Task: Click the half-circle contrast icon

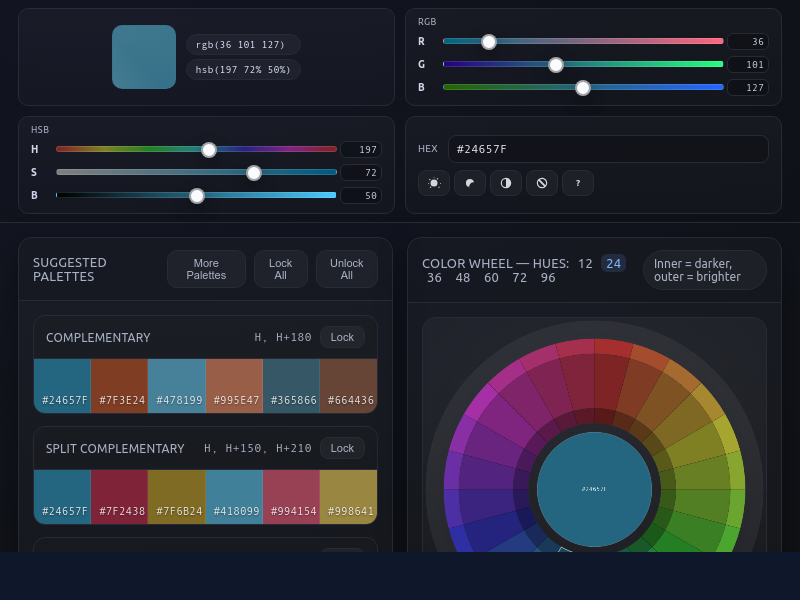Action: 505,183
